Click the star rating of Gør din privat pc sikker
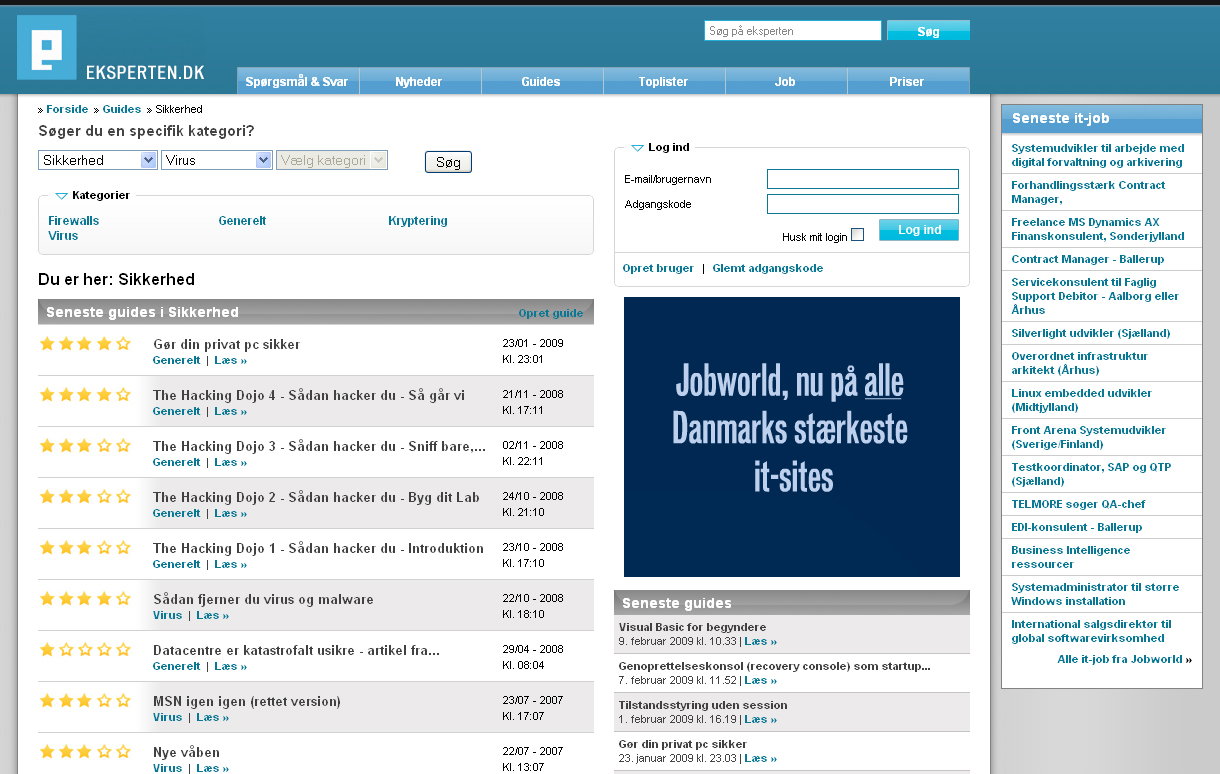1220x774 pixels. click(85, 344)
